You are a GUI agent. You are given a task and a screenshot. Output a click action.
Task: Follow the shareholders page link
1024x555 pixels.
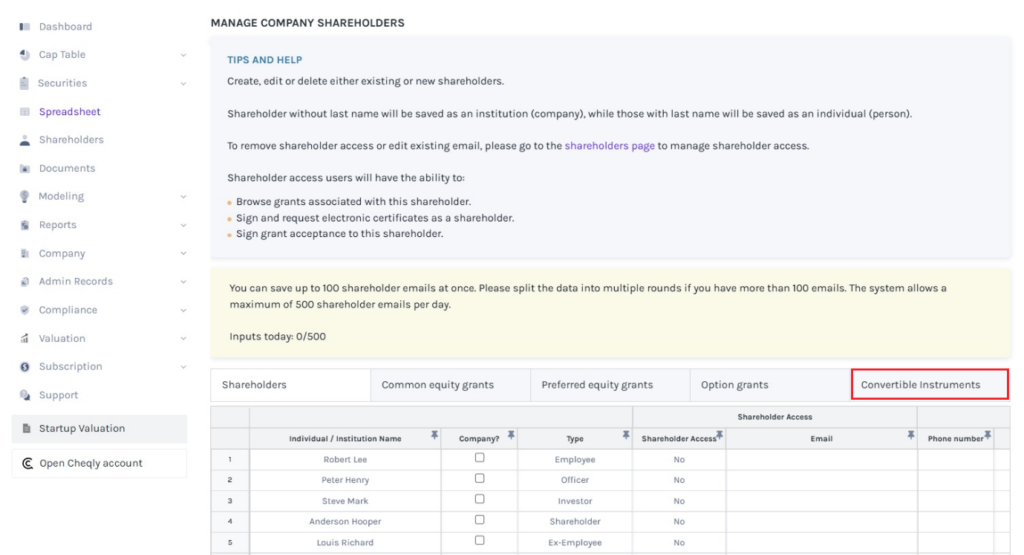(609, 146)
